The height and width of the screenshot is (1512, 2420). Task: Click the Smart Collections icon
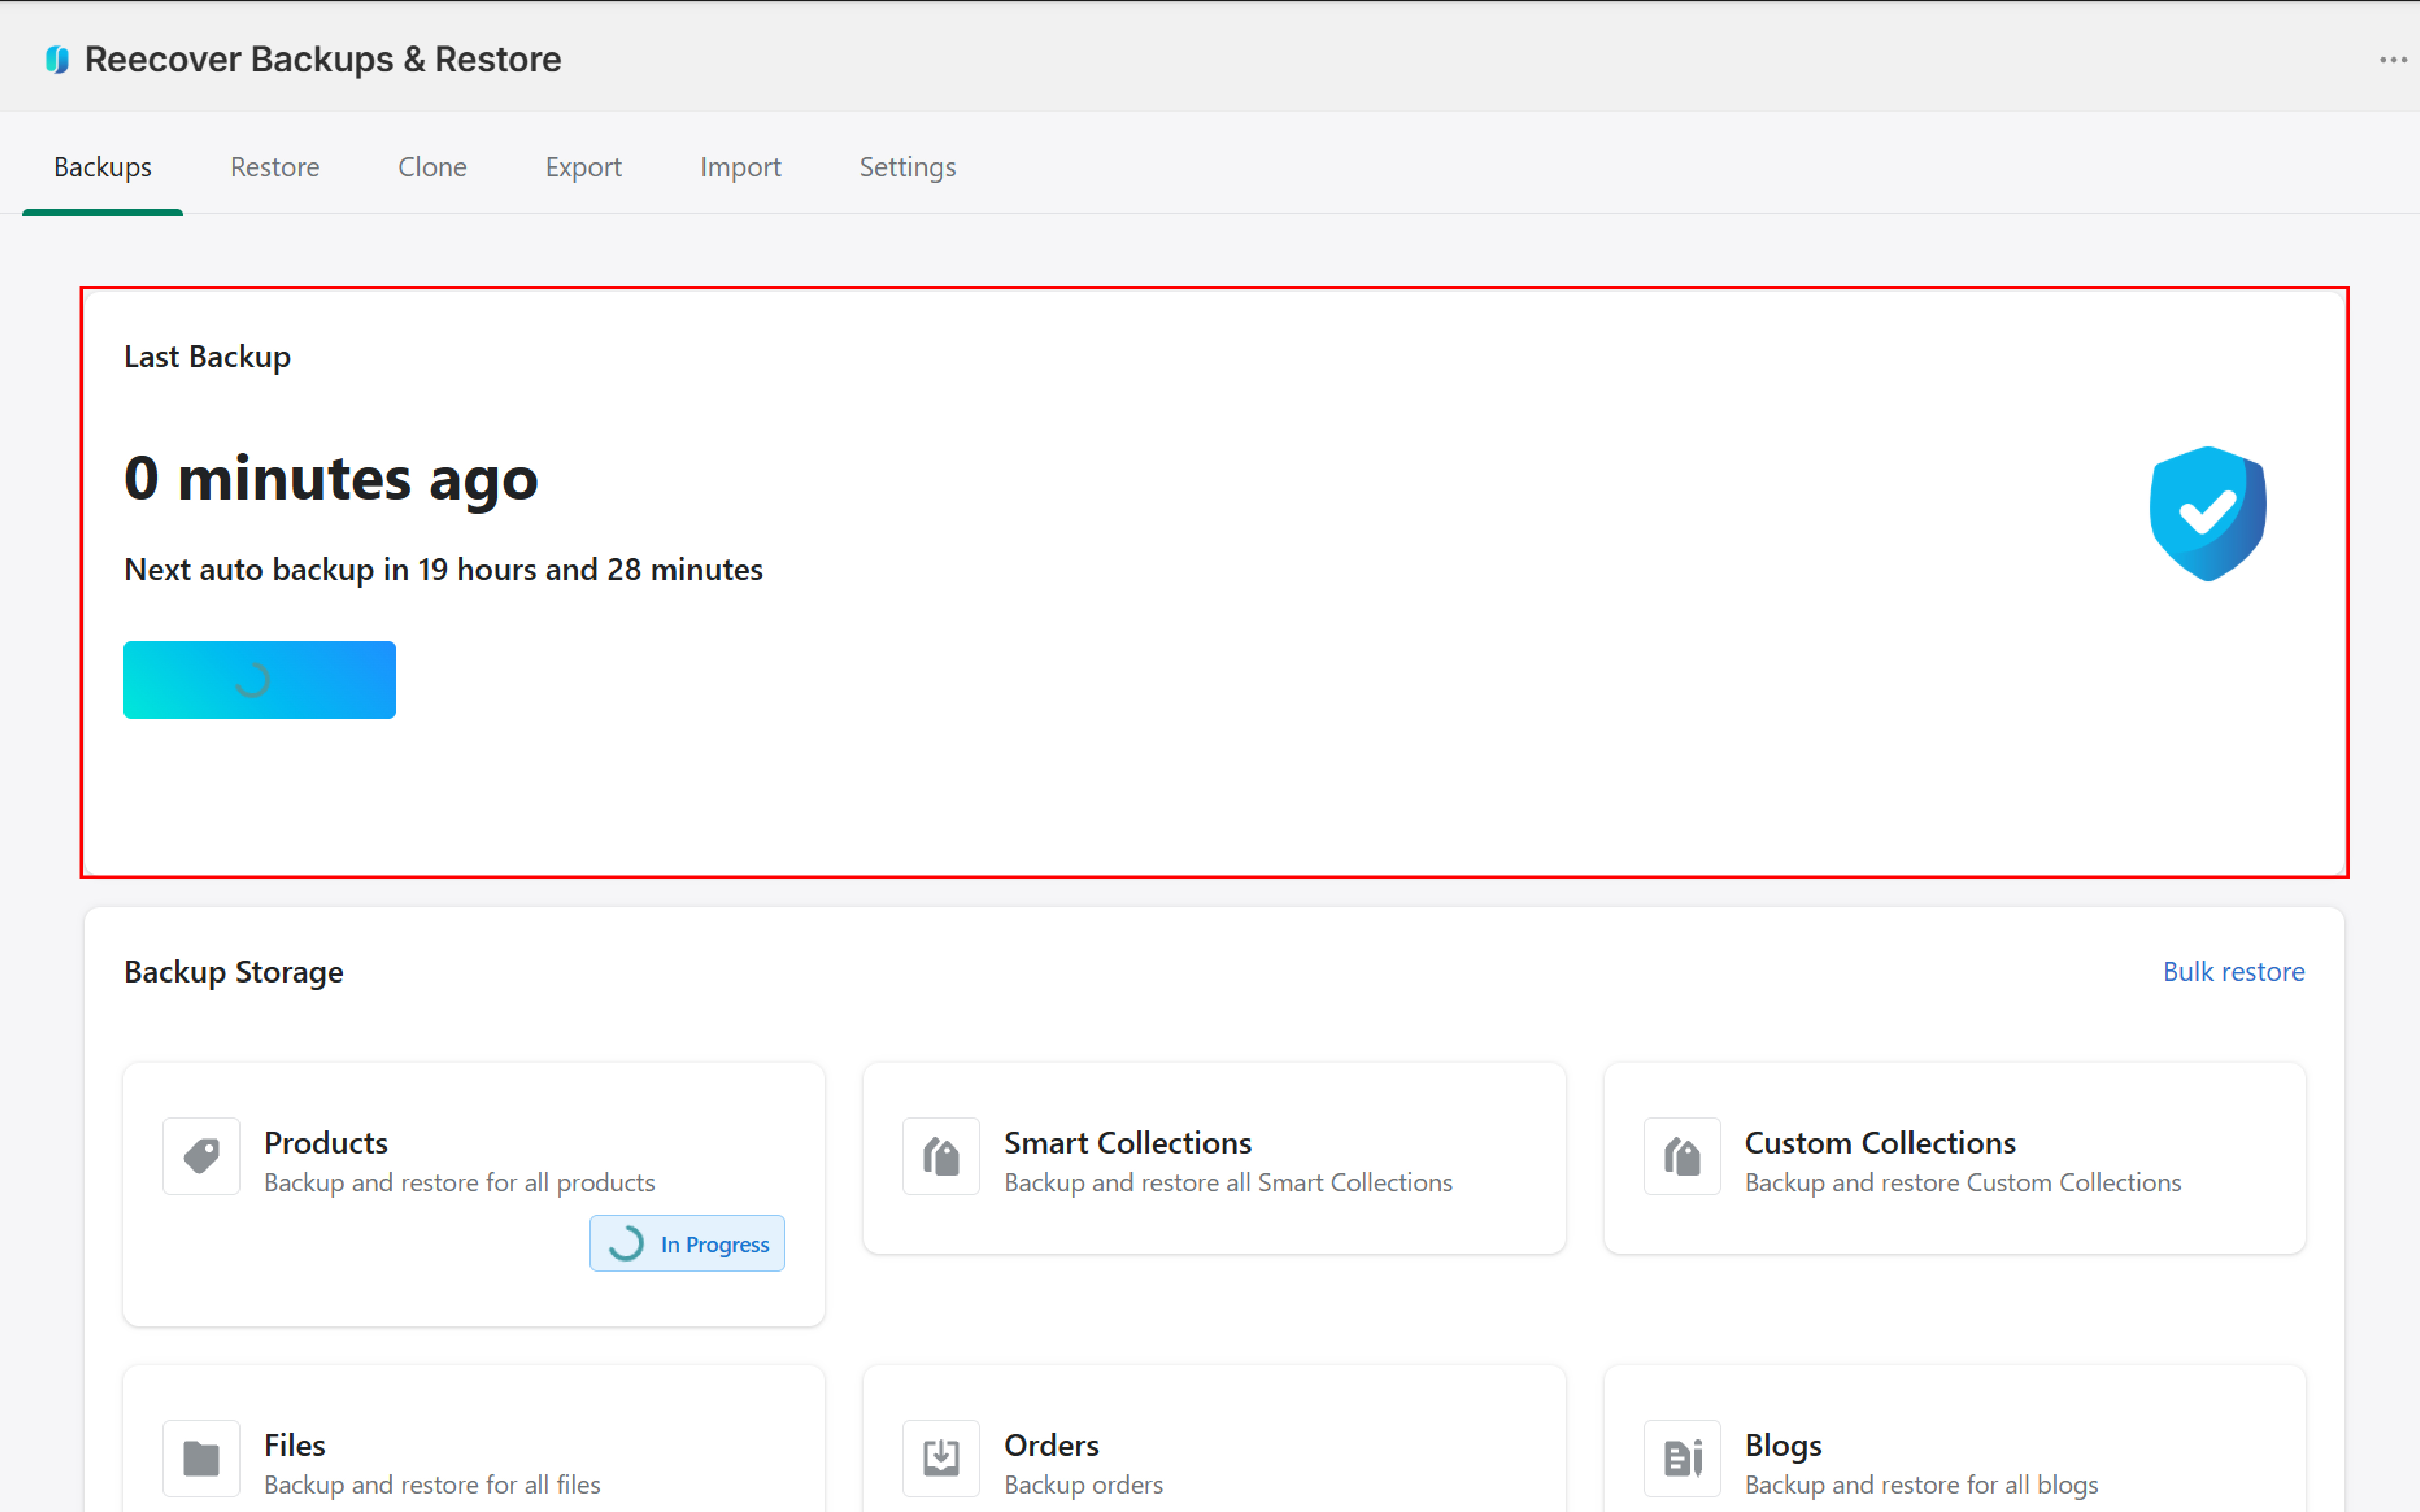pyautogui.click(x=941, y=1156)
